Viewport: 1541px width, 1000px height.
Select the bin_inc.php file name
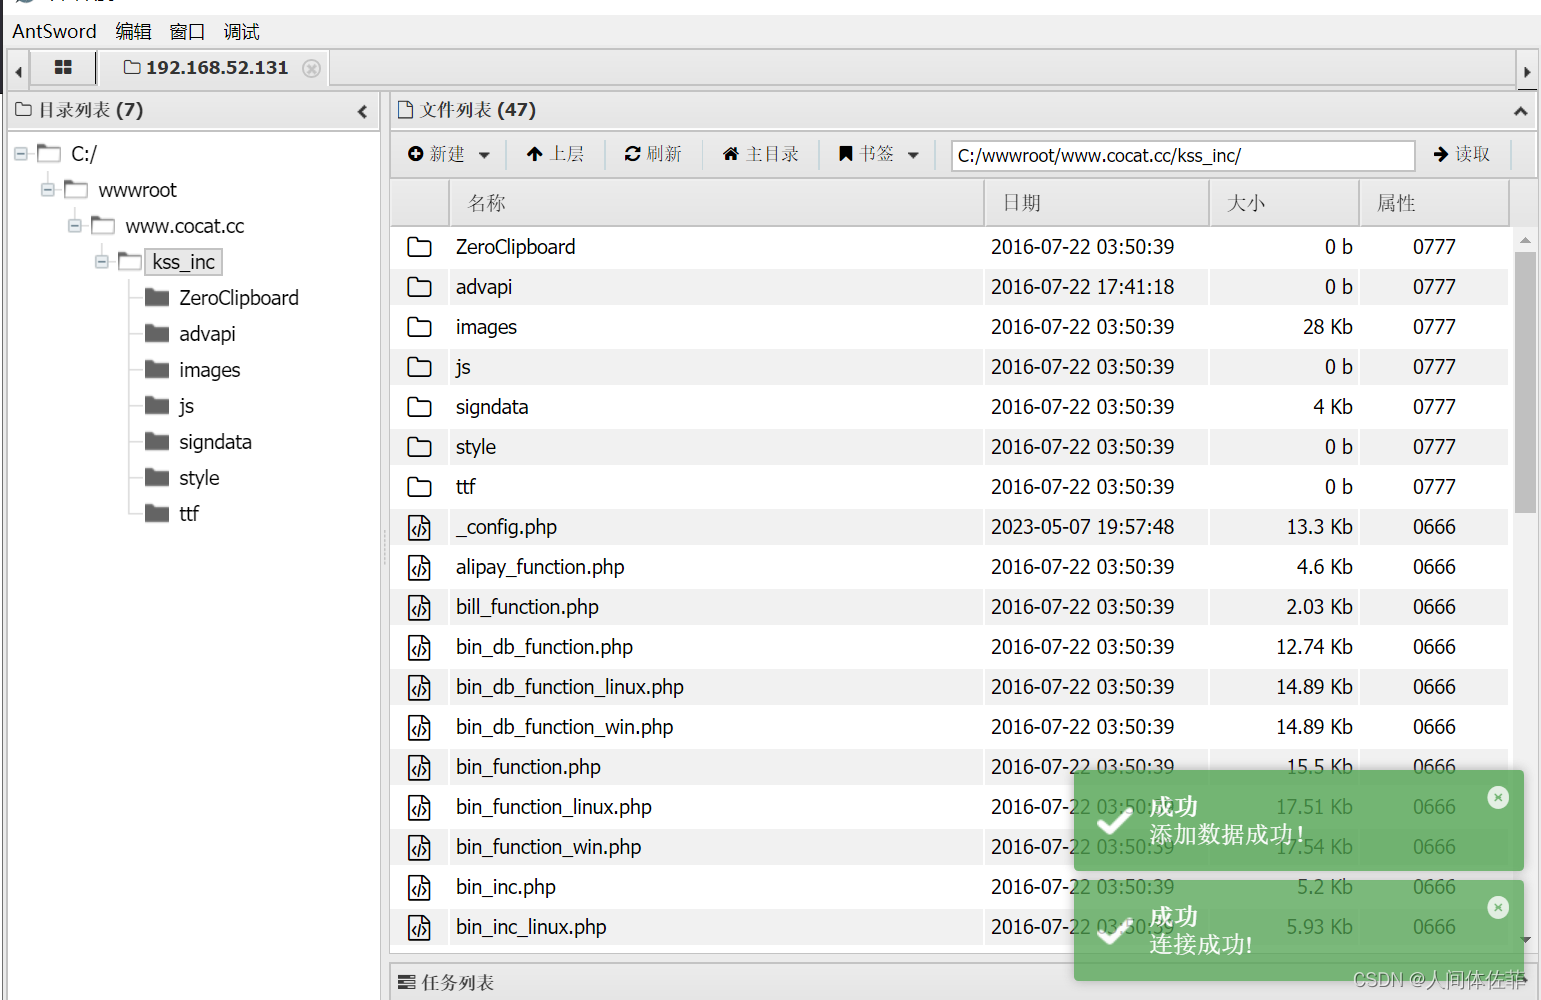pos(506,887)
